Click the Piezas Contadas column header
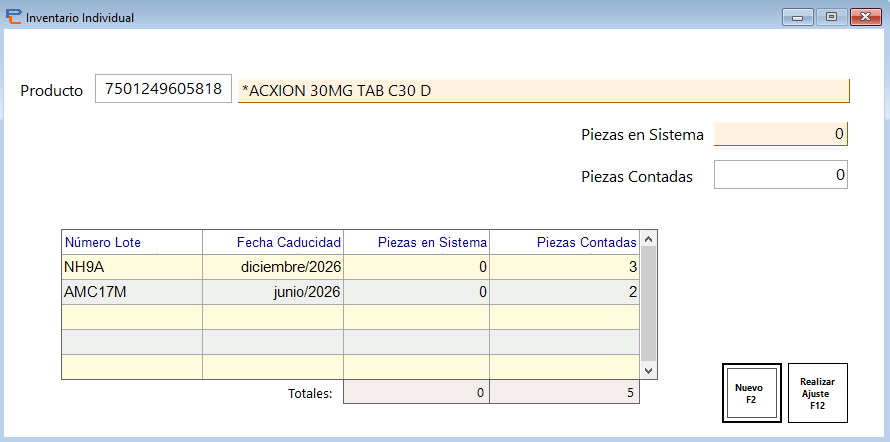This screenshot has height=442, width=890. (564, 242)
